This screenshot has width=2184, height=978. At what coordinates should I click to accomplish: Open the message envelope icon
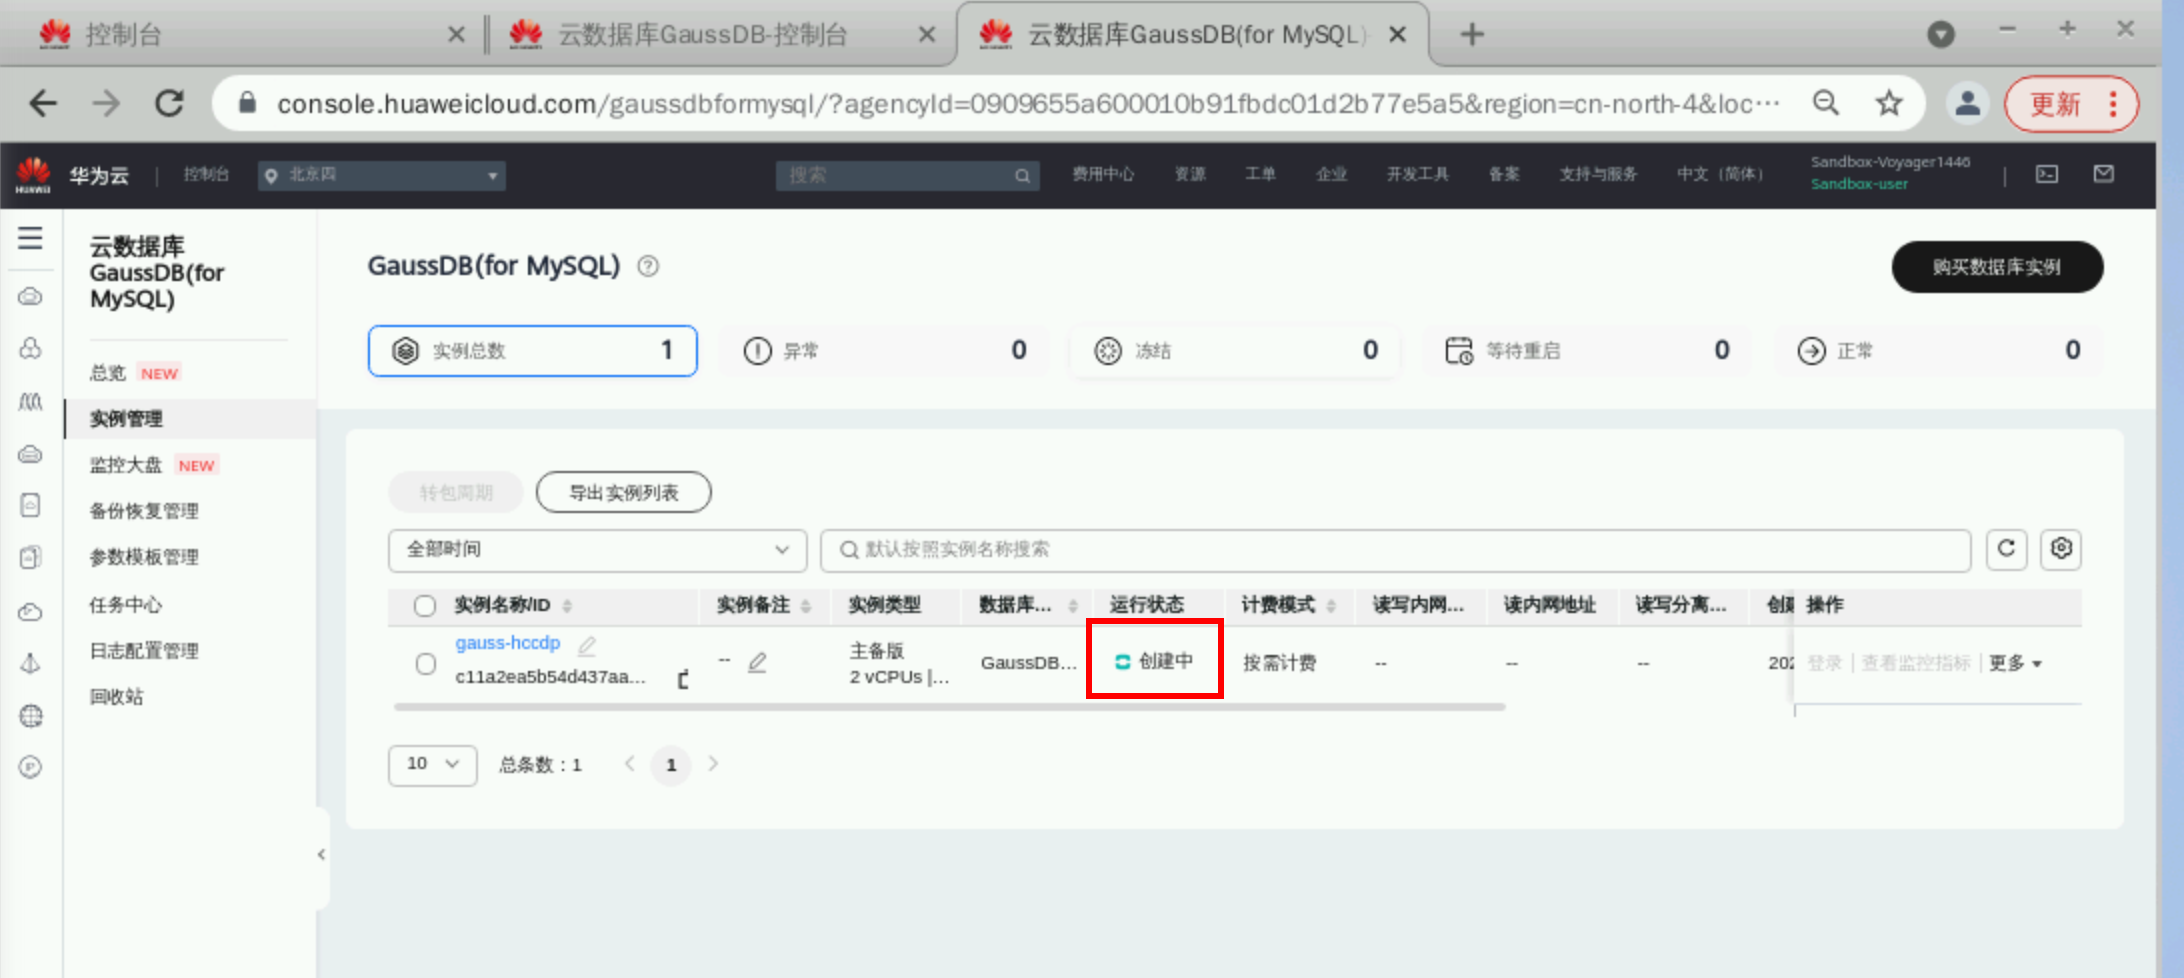[x=2104, y=174]
